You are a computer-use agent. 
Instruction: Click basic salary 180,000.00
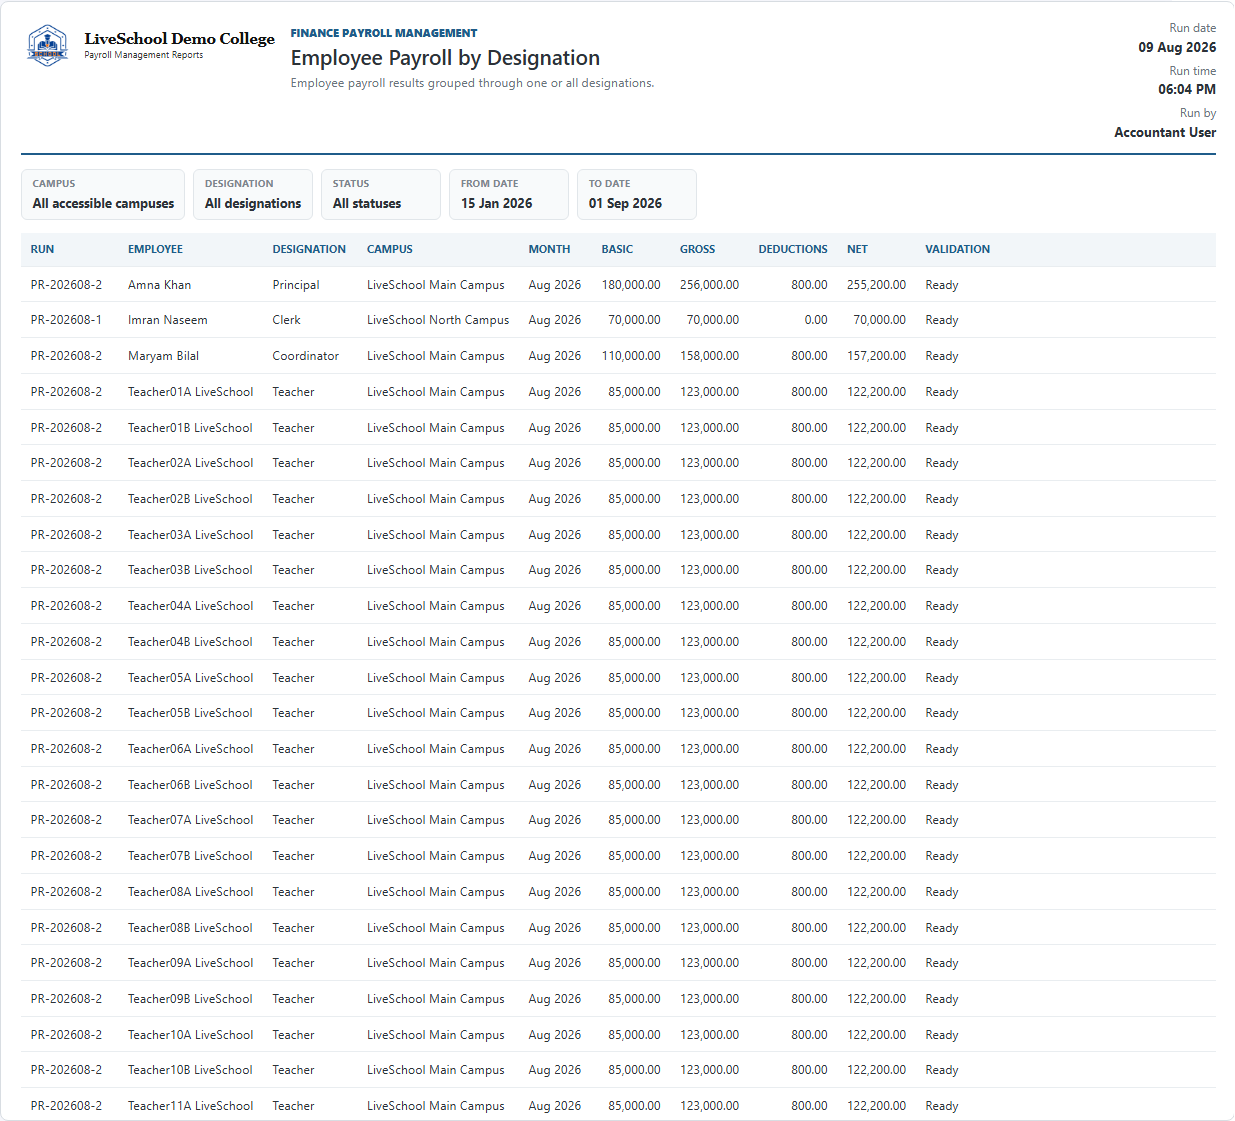point(631,285)
